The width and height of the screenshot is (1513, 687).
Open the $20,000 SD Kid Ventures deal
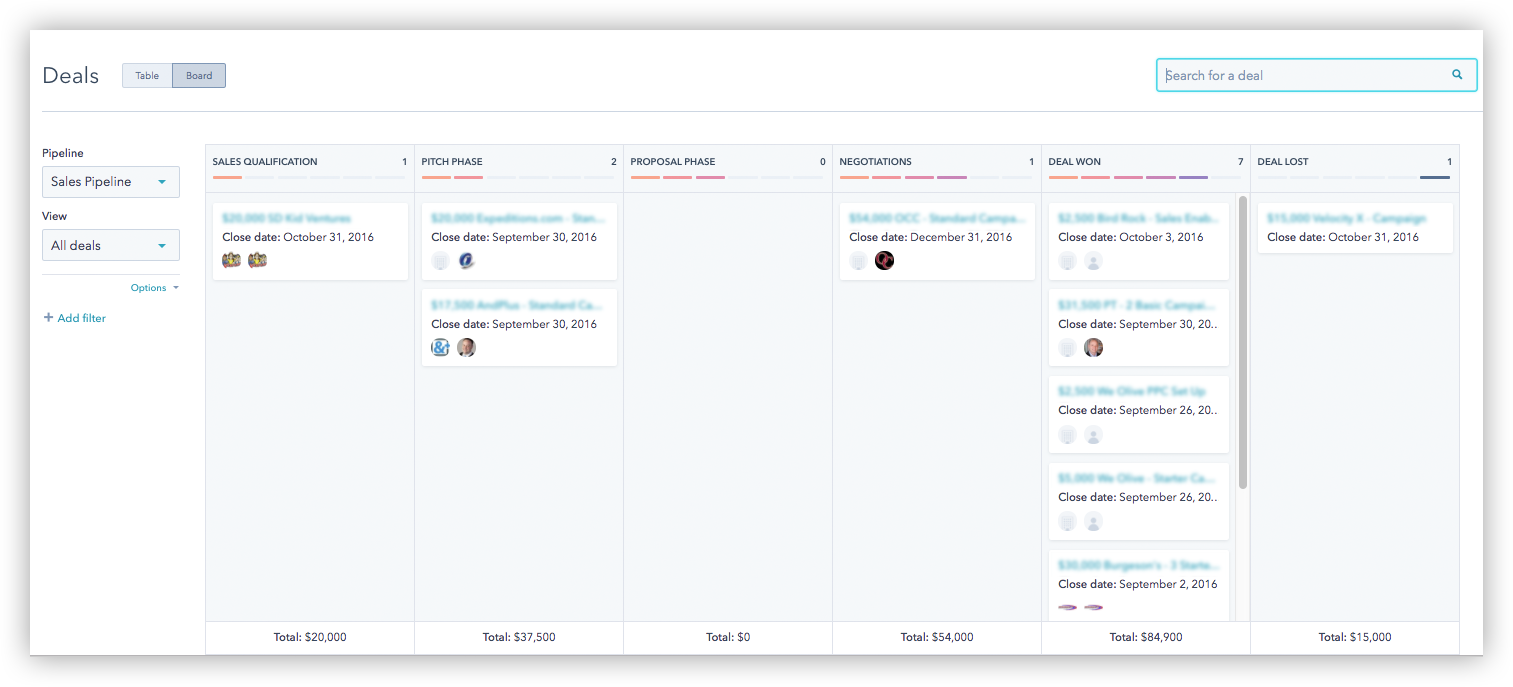point(286,218)
